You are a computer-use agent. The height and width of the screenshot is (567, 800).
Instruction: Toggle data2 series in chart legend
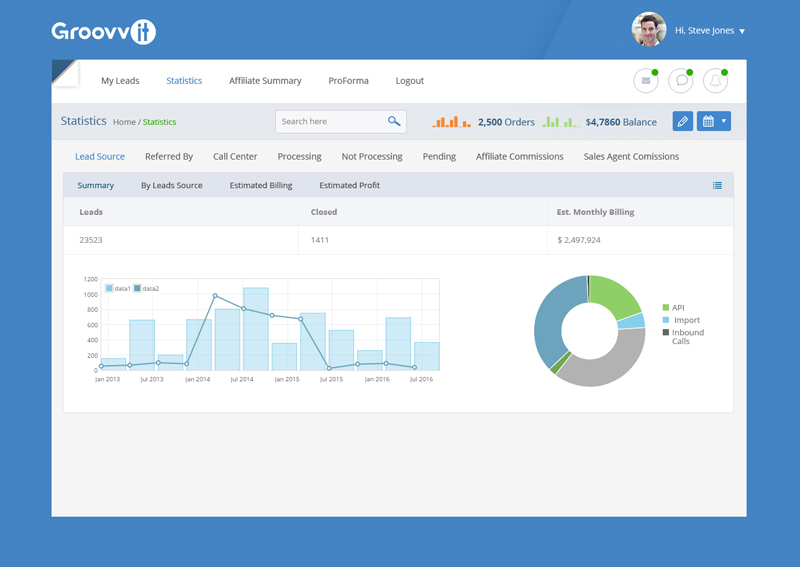tap(146, 288)
